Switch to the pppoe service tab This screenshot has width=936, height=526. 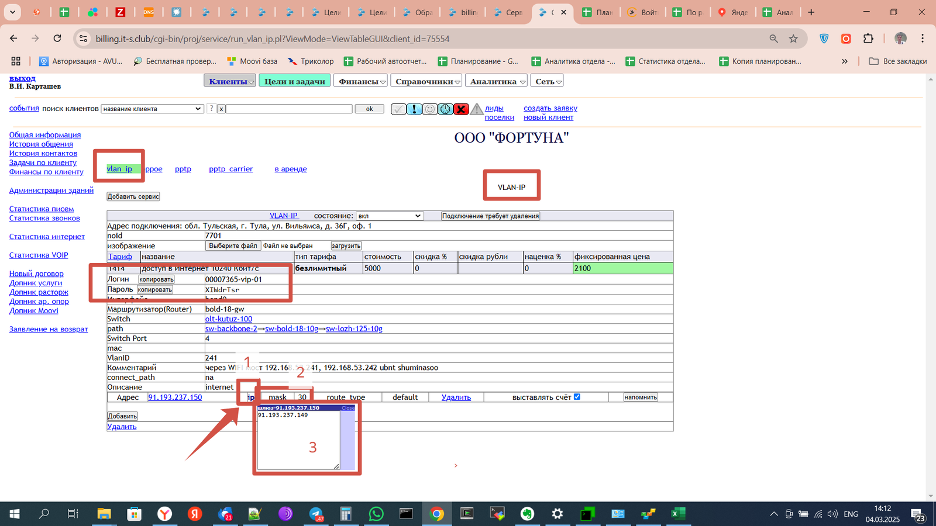tap(153, 169)
